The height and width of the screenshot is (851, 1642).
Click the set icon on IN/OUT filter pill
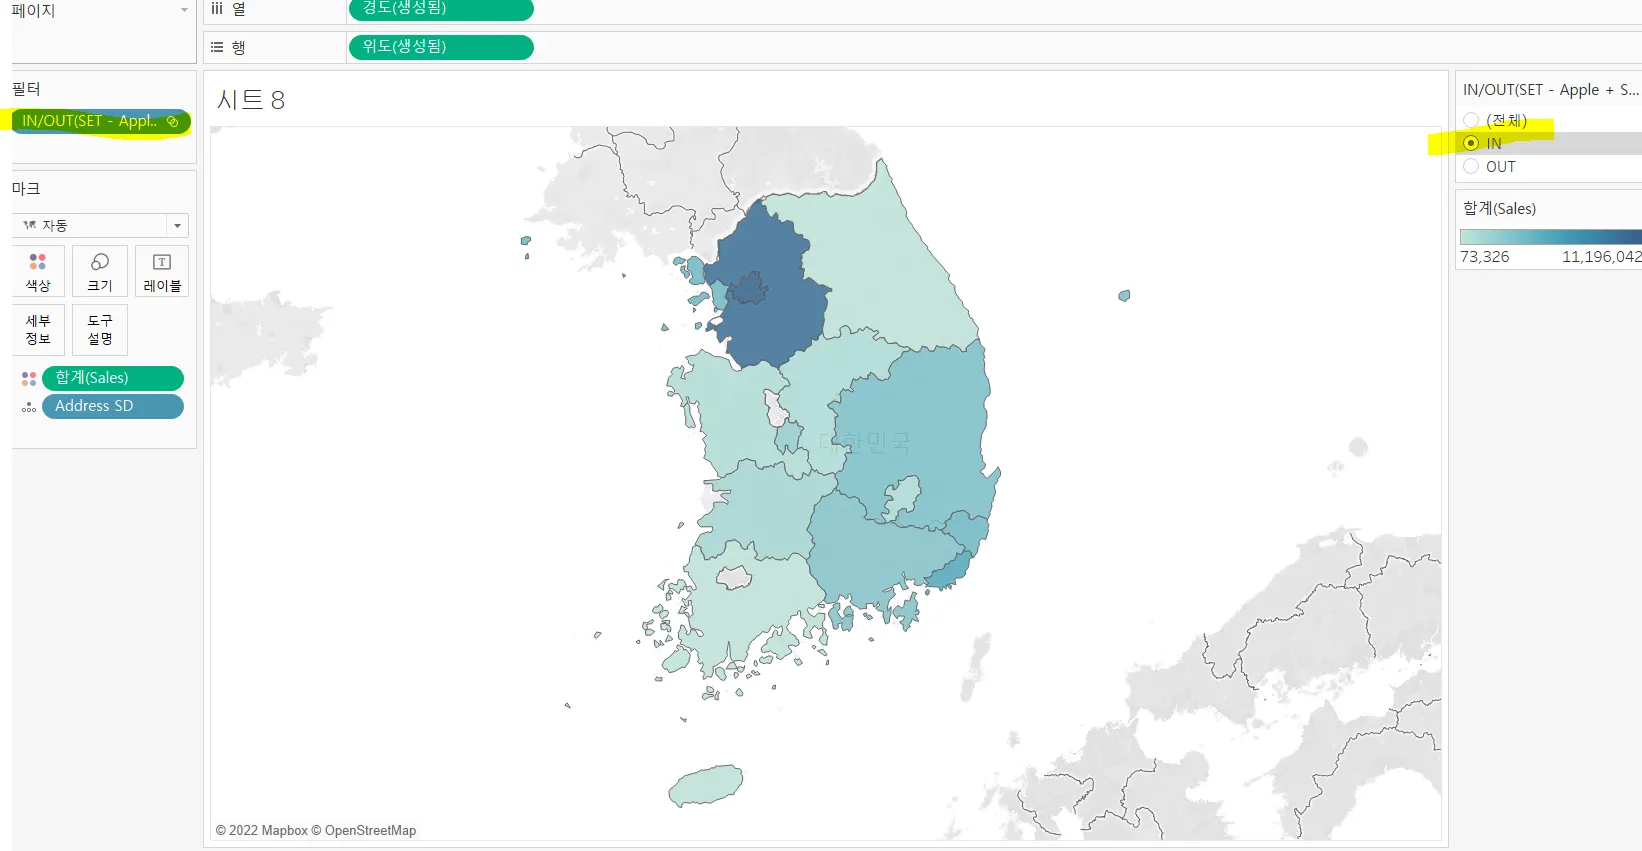click(x=172, y=122)
